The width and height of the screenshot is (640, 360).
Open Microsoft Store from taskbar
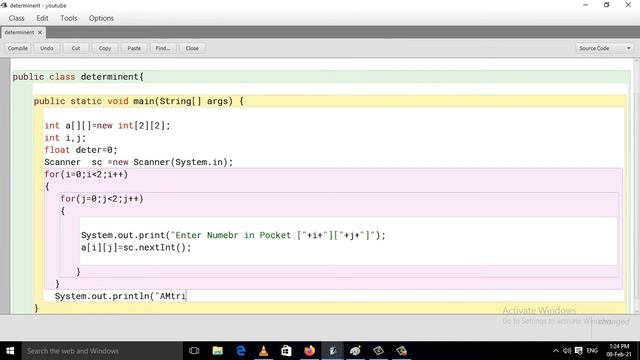click(x=287, y=351)
